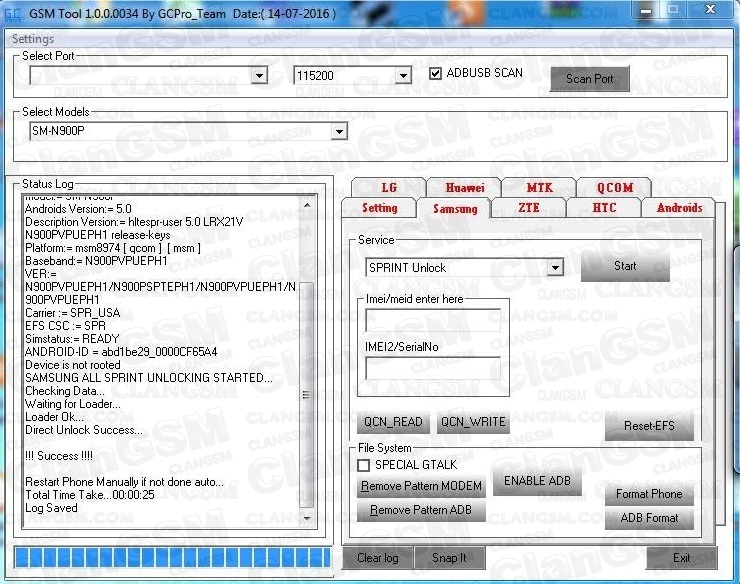Image resolution: width=740 pixels, height=584 pixels.
Task: Click 'SAMSUNG ALL SPRINT UNLOCKING STARTED...' log line
Action: pyautogui.click(x=149, y=378)
